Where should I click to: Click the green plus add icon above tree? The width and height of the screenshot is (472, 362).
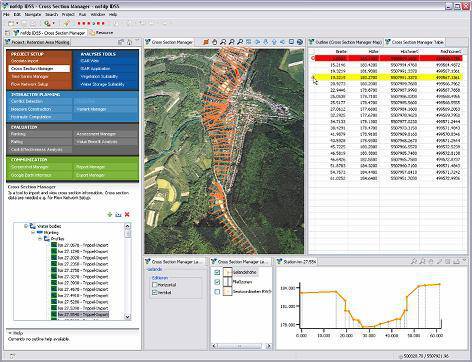click(110, 215)
